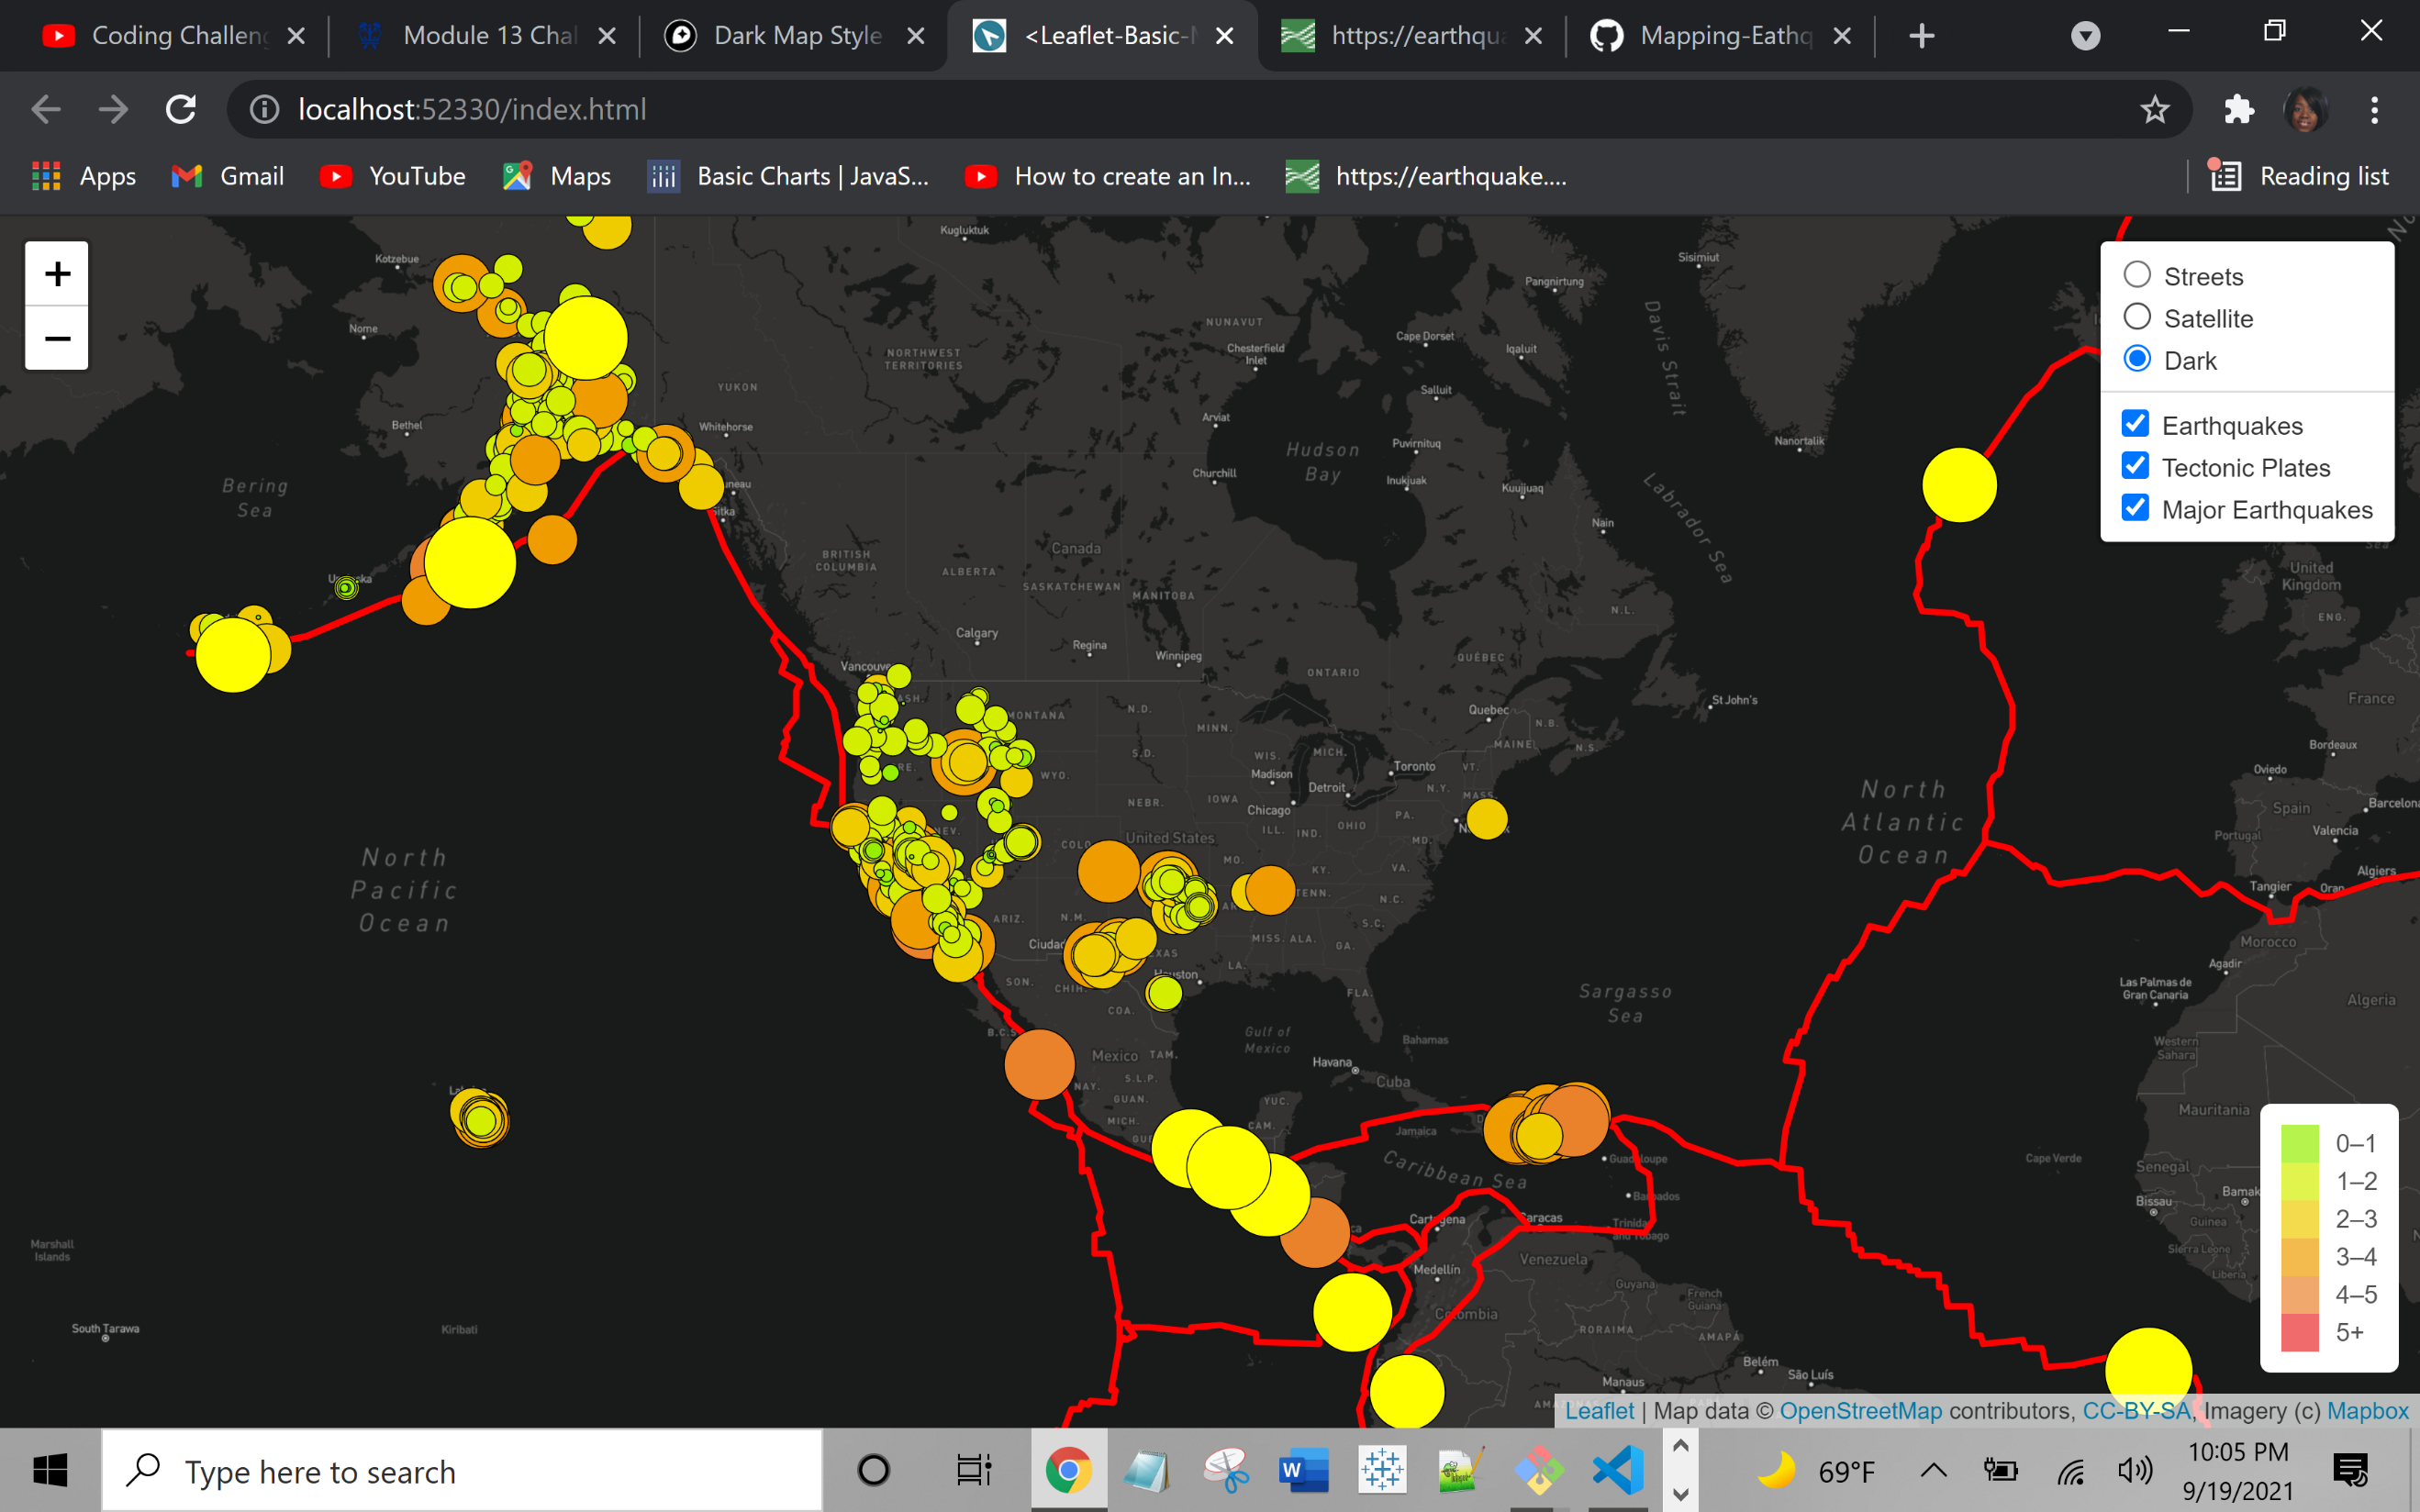Select the Dark base map radio

click(x=2137, y=359)
